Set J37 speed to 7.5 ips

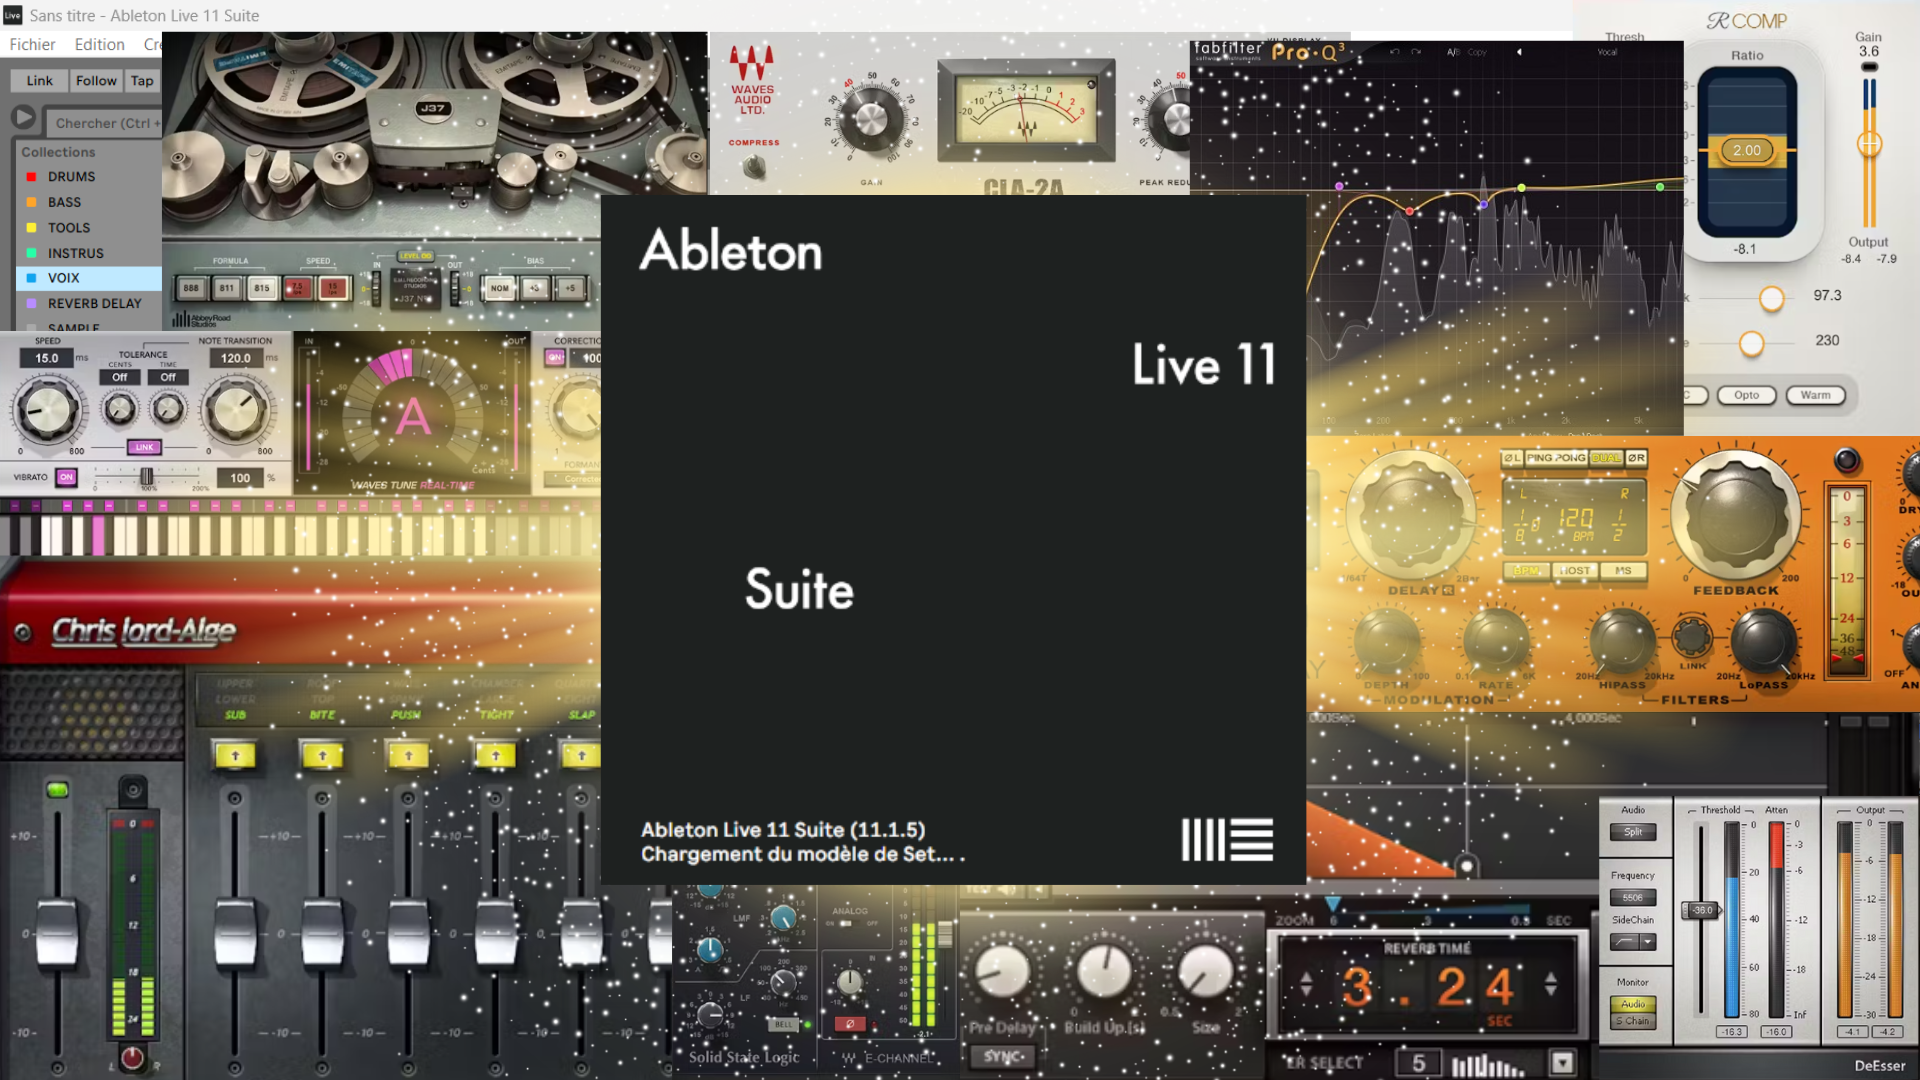click(297, 288)
